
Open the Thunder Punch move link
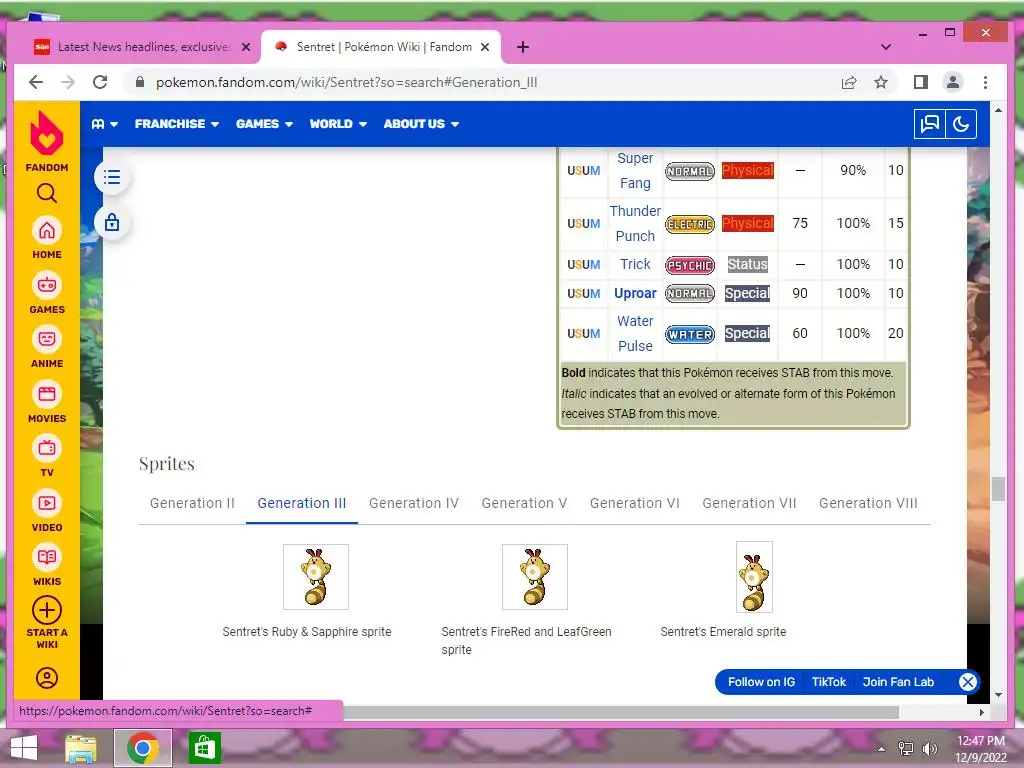click(x=635, y=223)
